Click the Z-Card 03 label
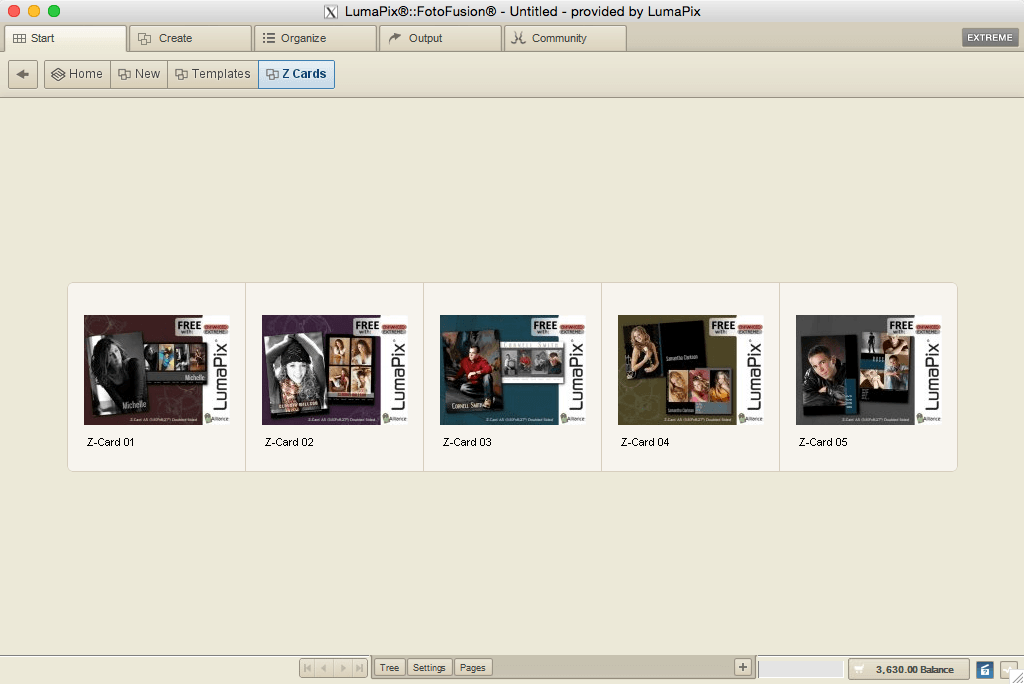 [467, 442]
